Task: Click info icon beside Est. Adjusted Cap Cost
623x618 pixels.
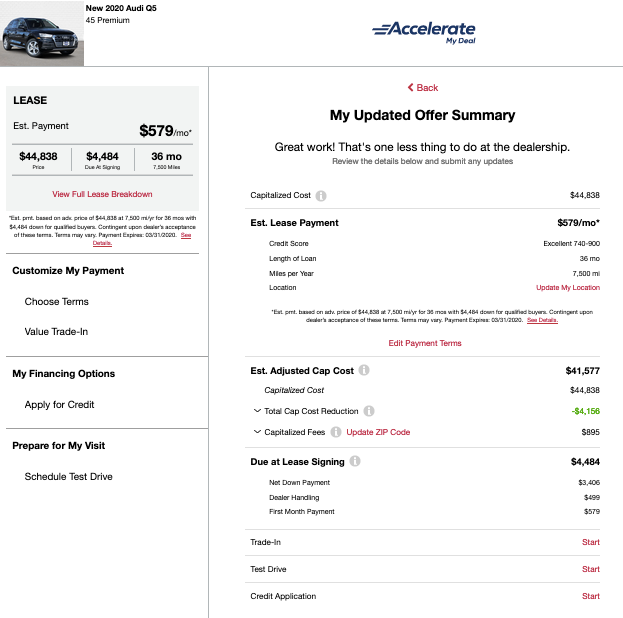Action: pos(364,371)
